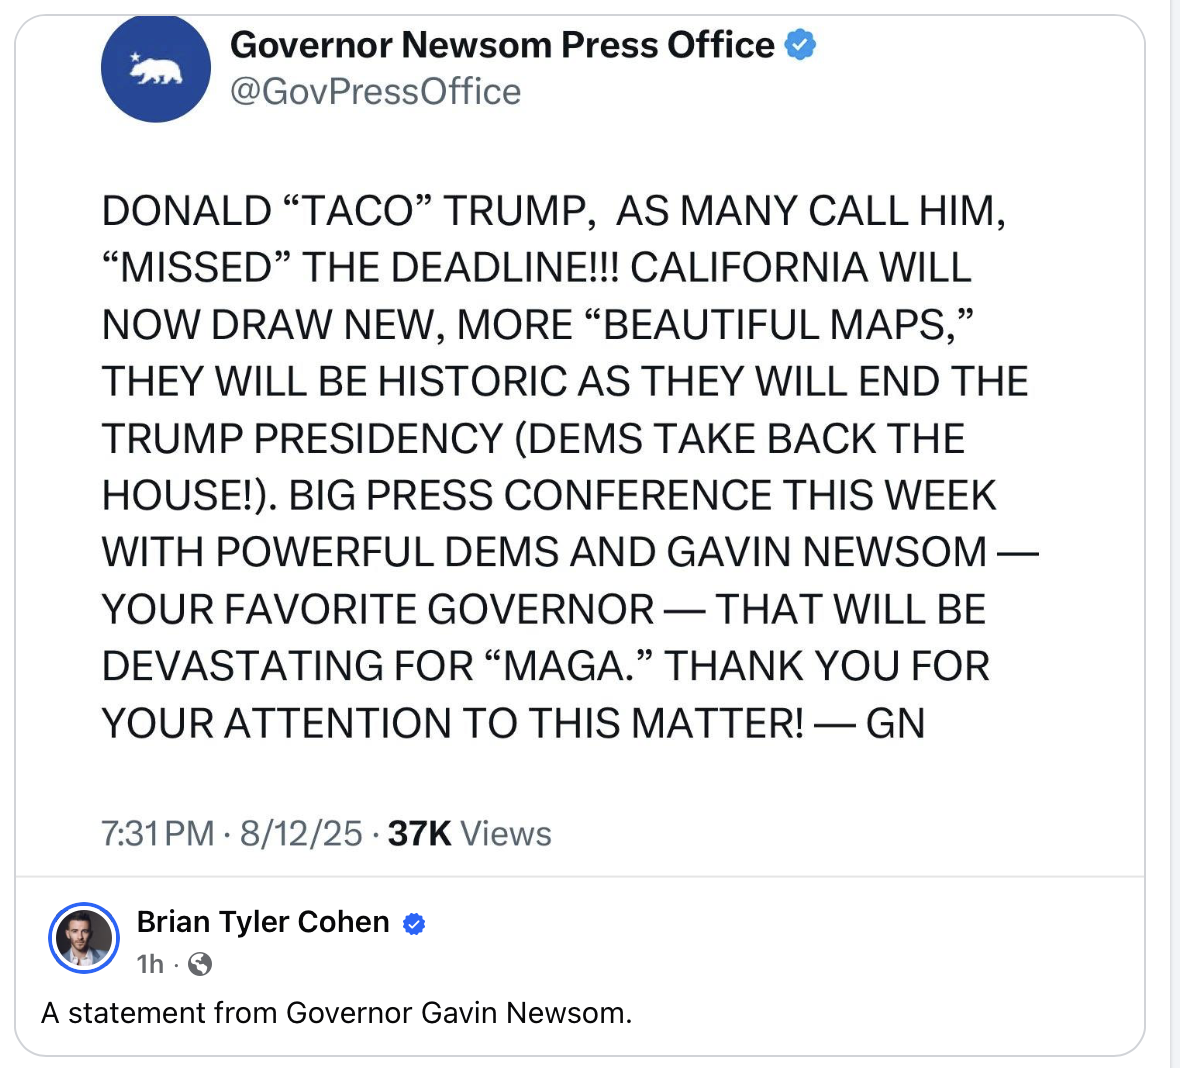Click the "TACO" word in the tweet
Viewport: 1180px width, 1068px height.
357,211
